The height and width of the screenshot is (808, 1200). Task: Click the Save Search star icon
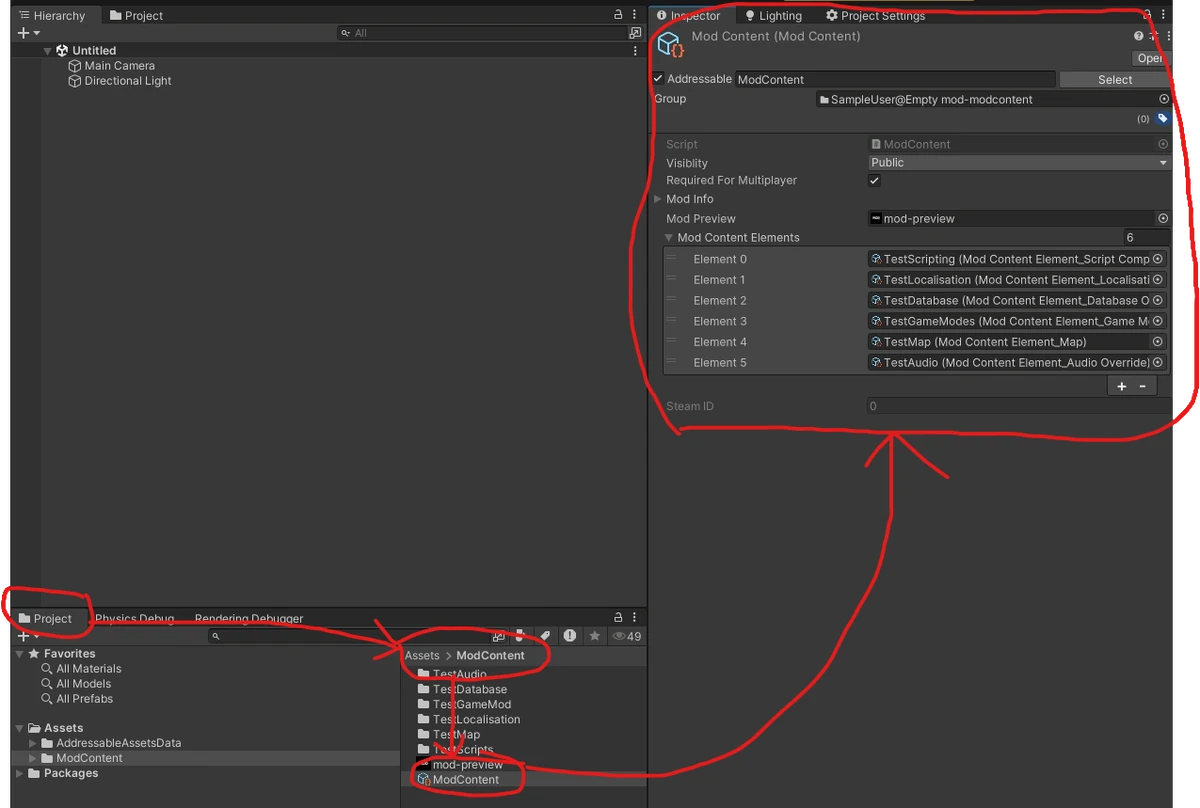click(x=596, y=636)
